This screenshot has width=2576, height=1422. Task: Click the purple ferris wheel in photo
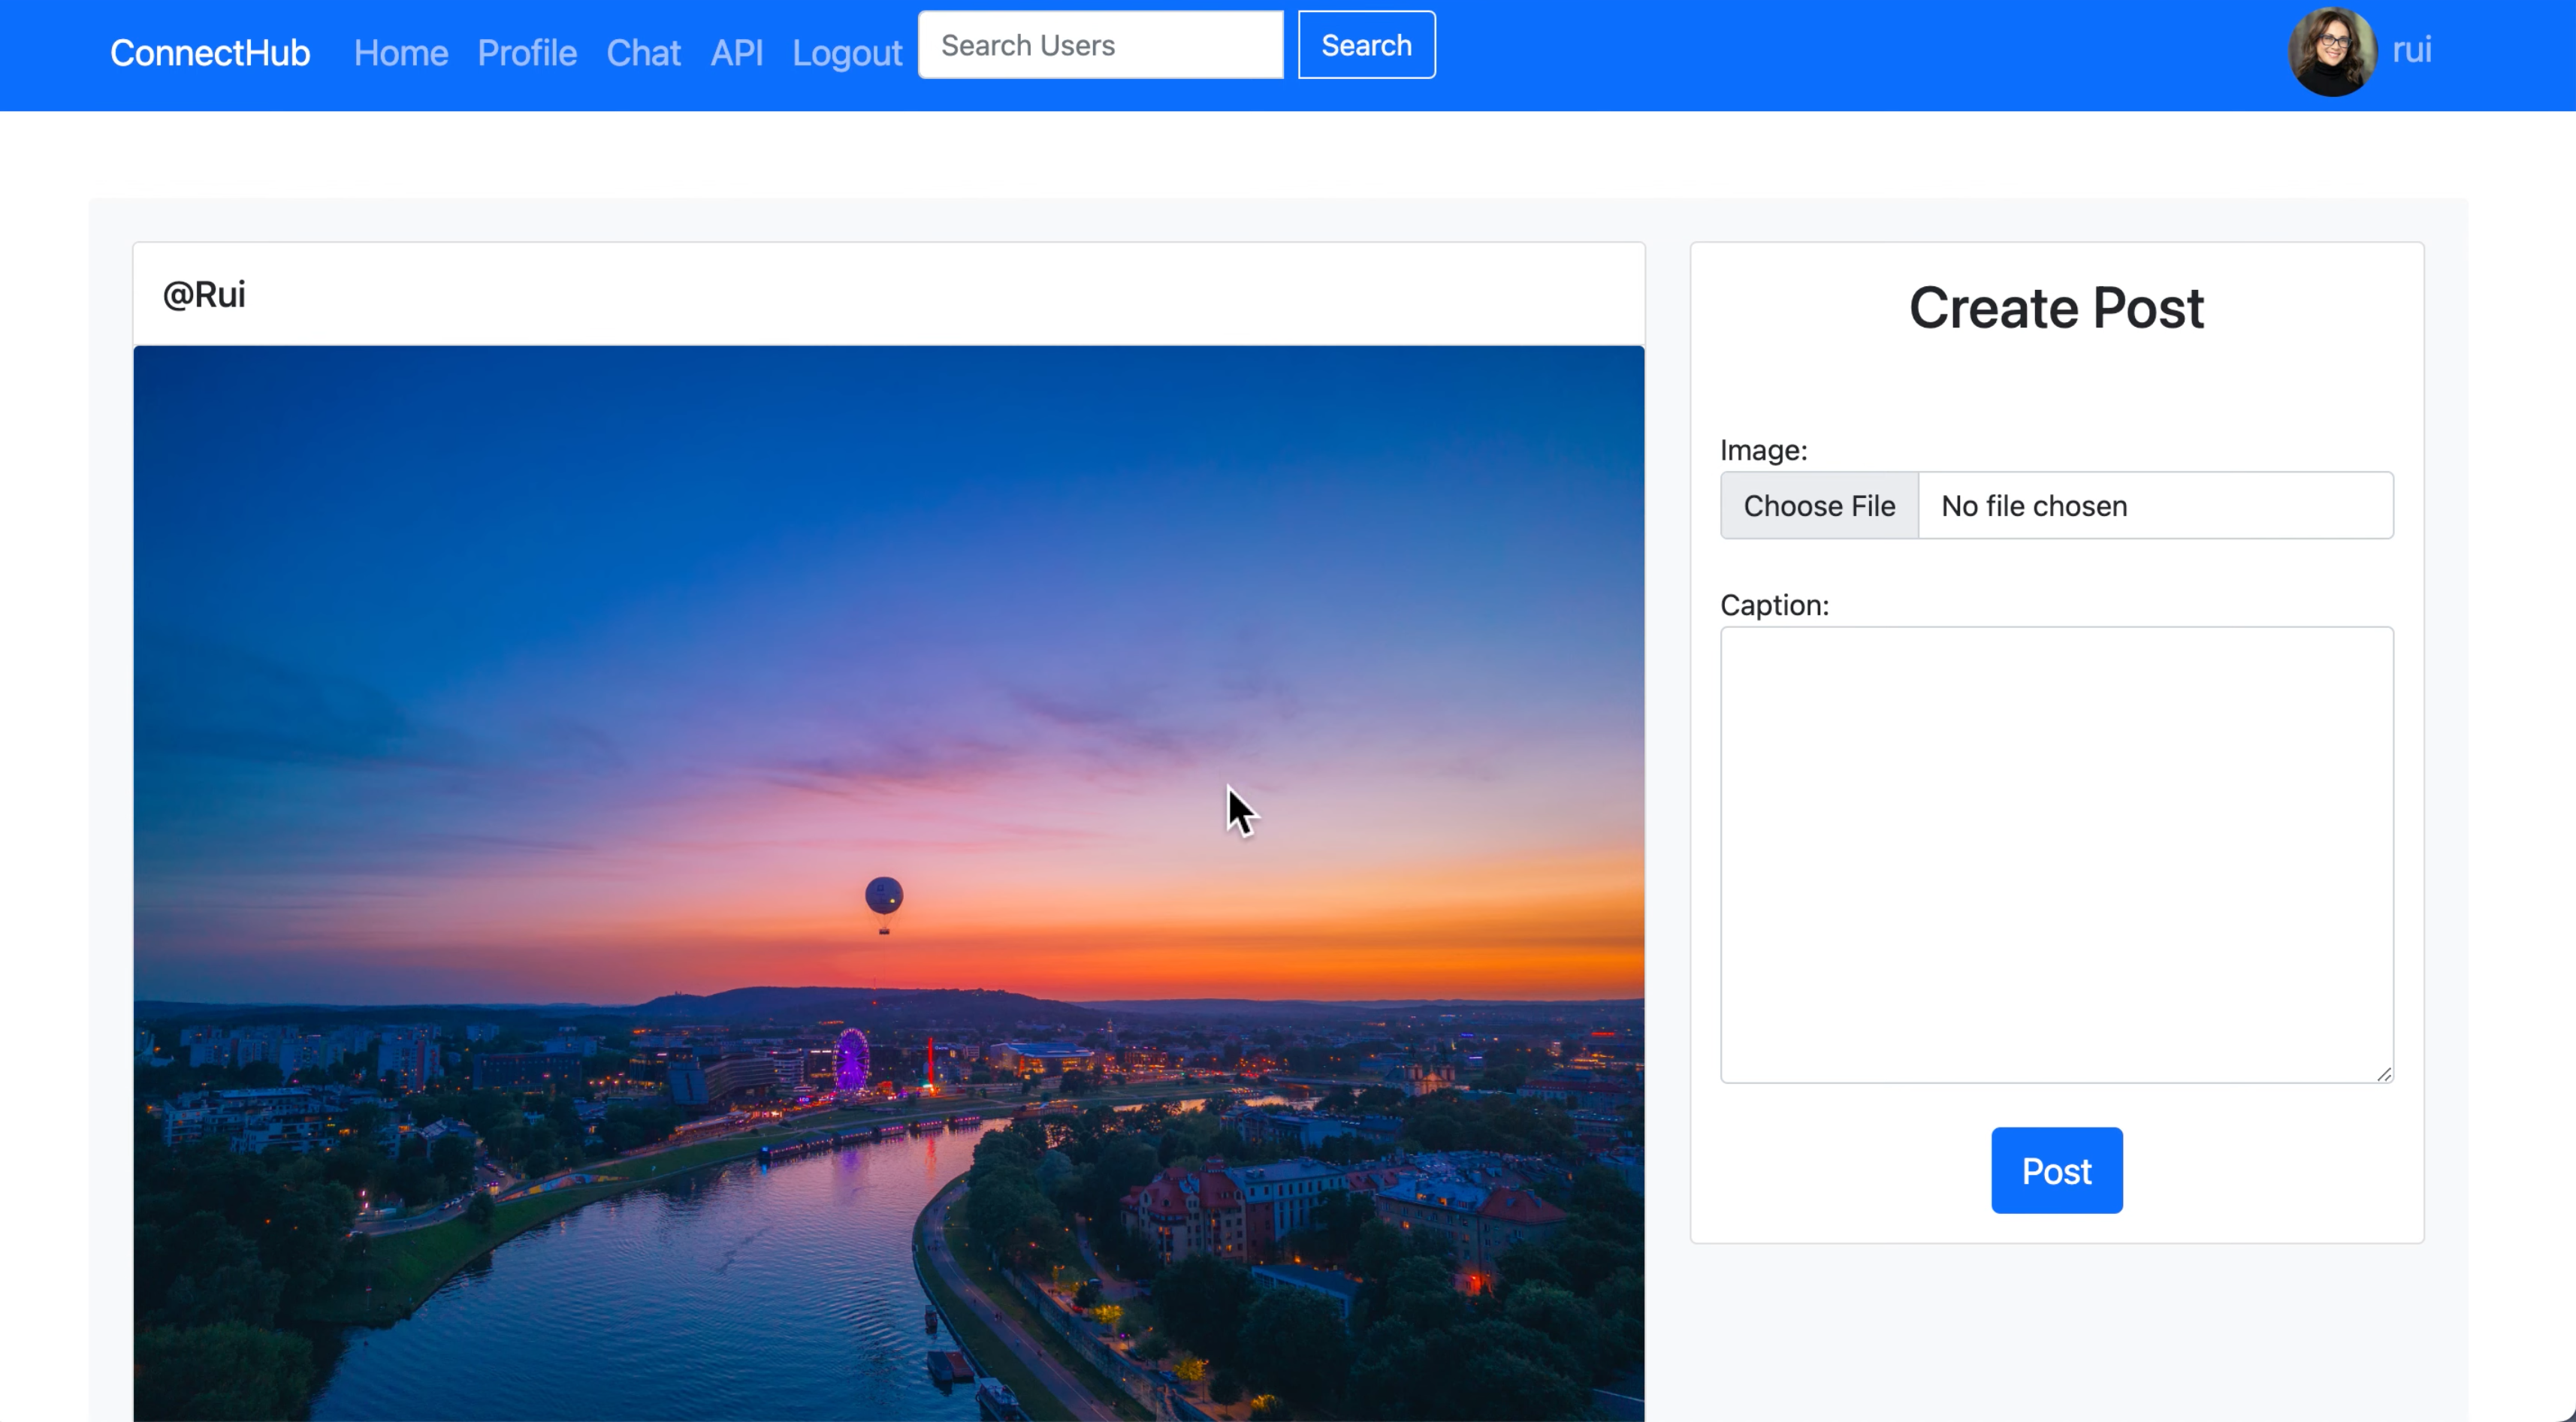[x=851, y=1060]
